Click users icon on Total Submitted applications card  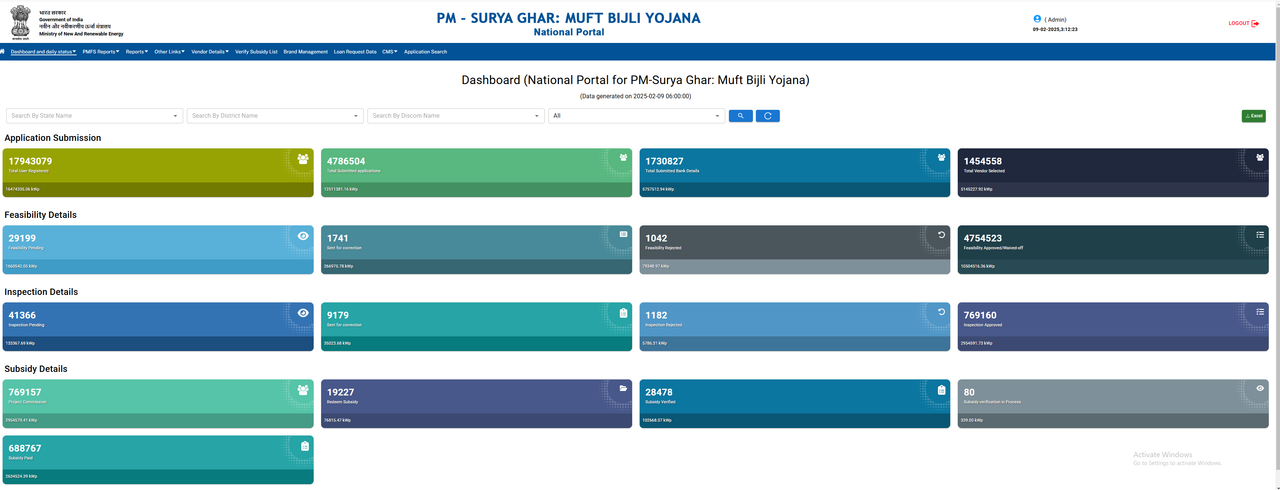coord(623,157)
